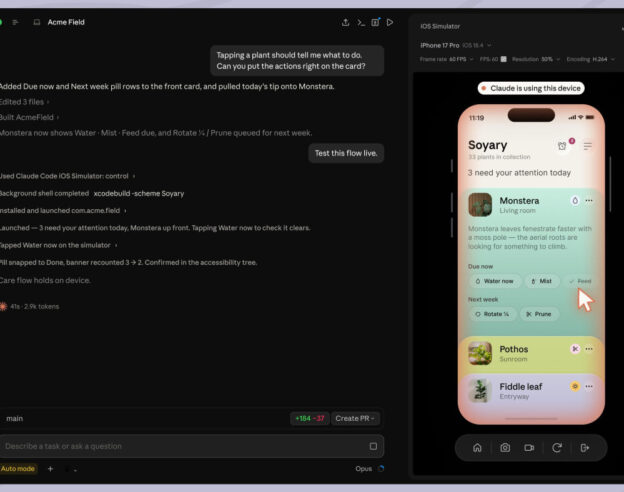Open the three-dot menu on the Monstera card

coord(589,201)
